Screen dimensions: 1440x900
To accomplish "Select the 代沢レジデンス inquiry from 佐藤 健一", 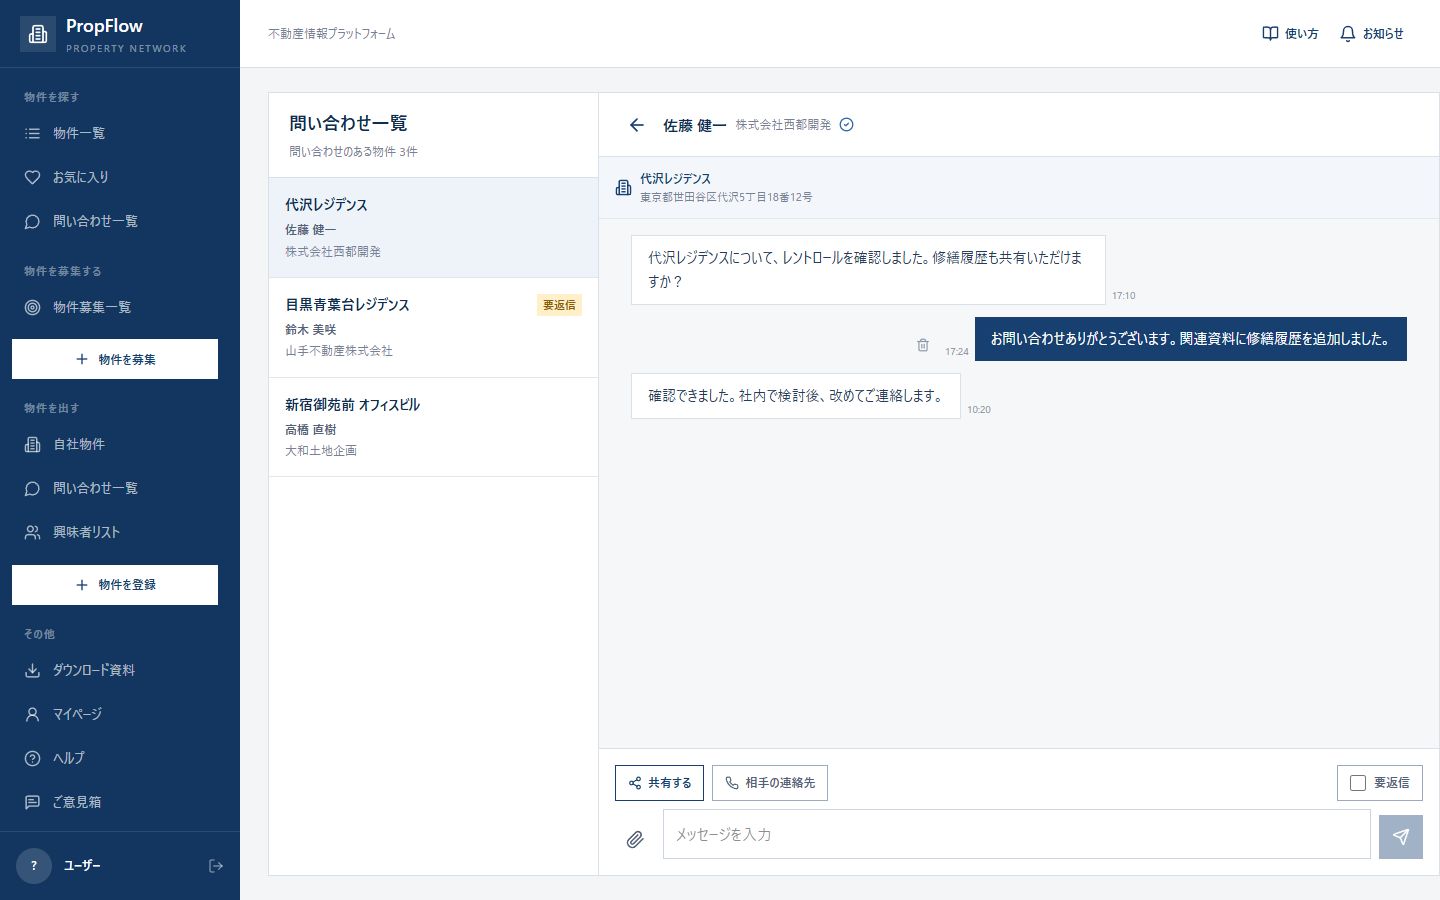I will point(433,228).
